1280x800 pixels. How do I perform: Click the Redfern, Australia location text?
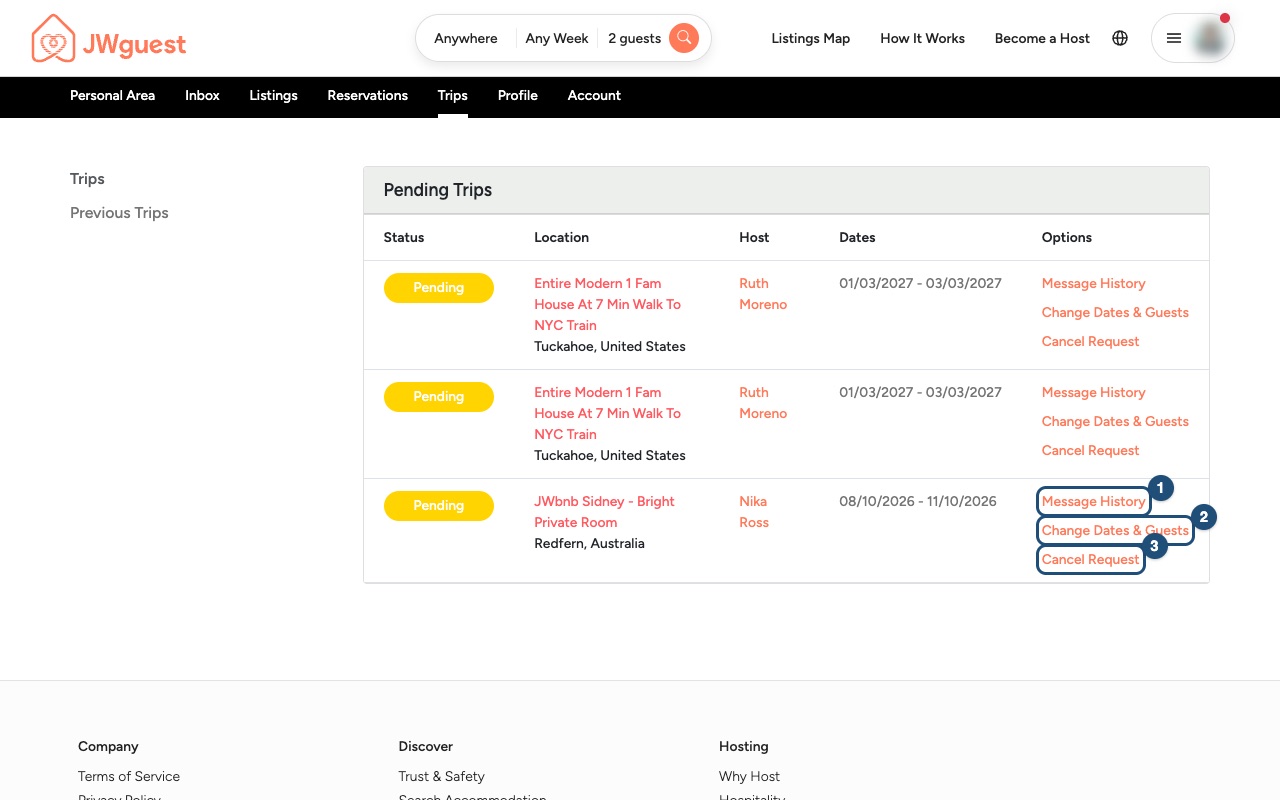tap(589, 544)
